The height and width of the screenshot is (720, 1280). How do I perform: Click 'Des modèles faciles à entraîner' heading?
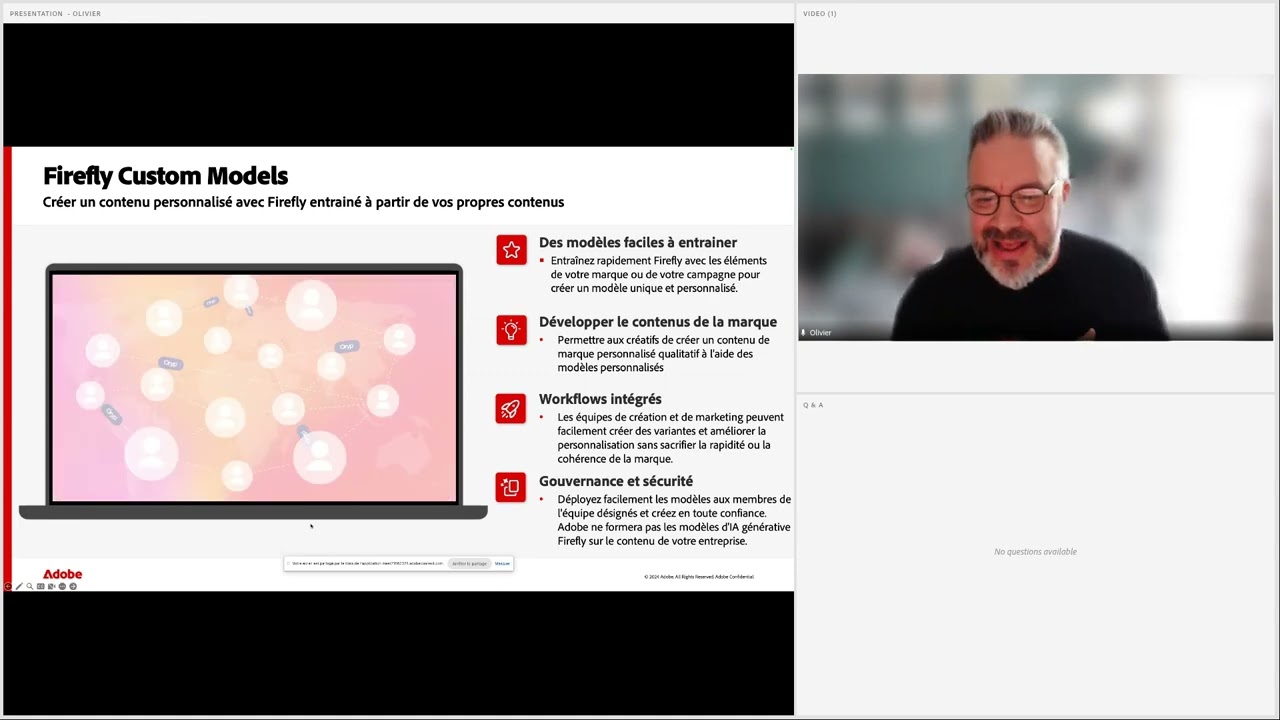tap(638, 242)
